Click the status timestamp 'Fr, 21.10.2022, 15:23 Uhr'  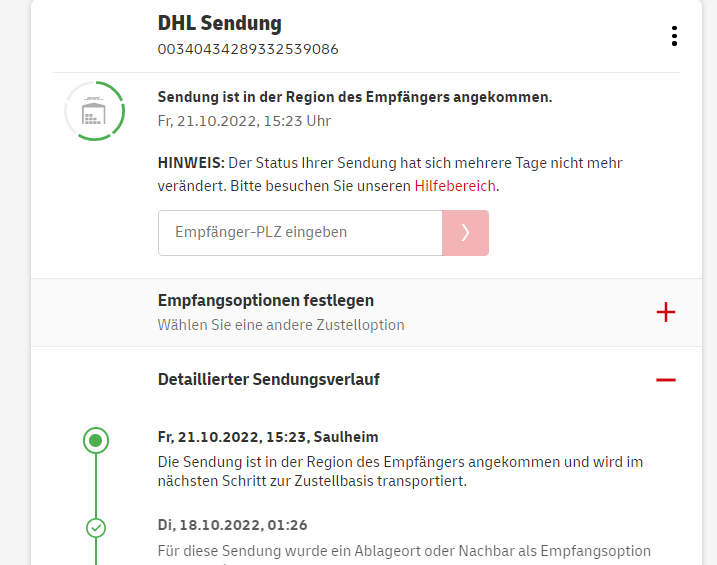click(244, 121)
